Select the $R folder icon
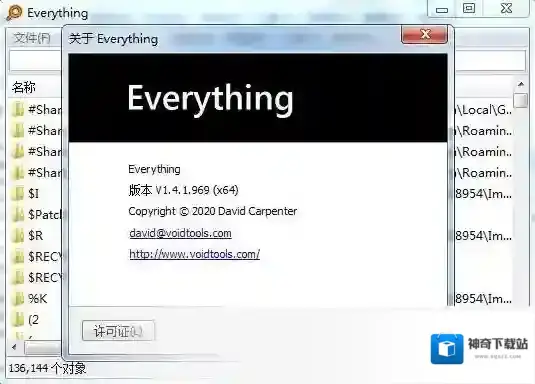Image resolution: width=535 pixels, height=384 pixels. (17, 236)
